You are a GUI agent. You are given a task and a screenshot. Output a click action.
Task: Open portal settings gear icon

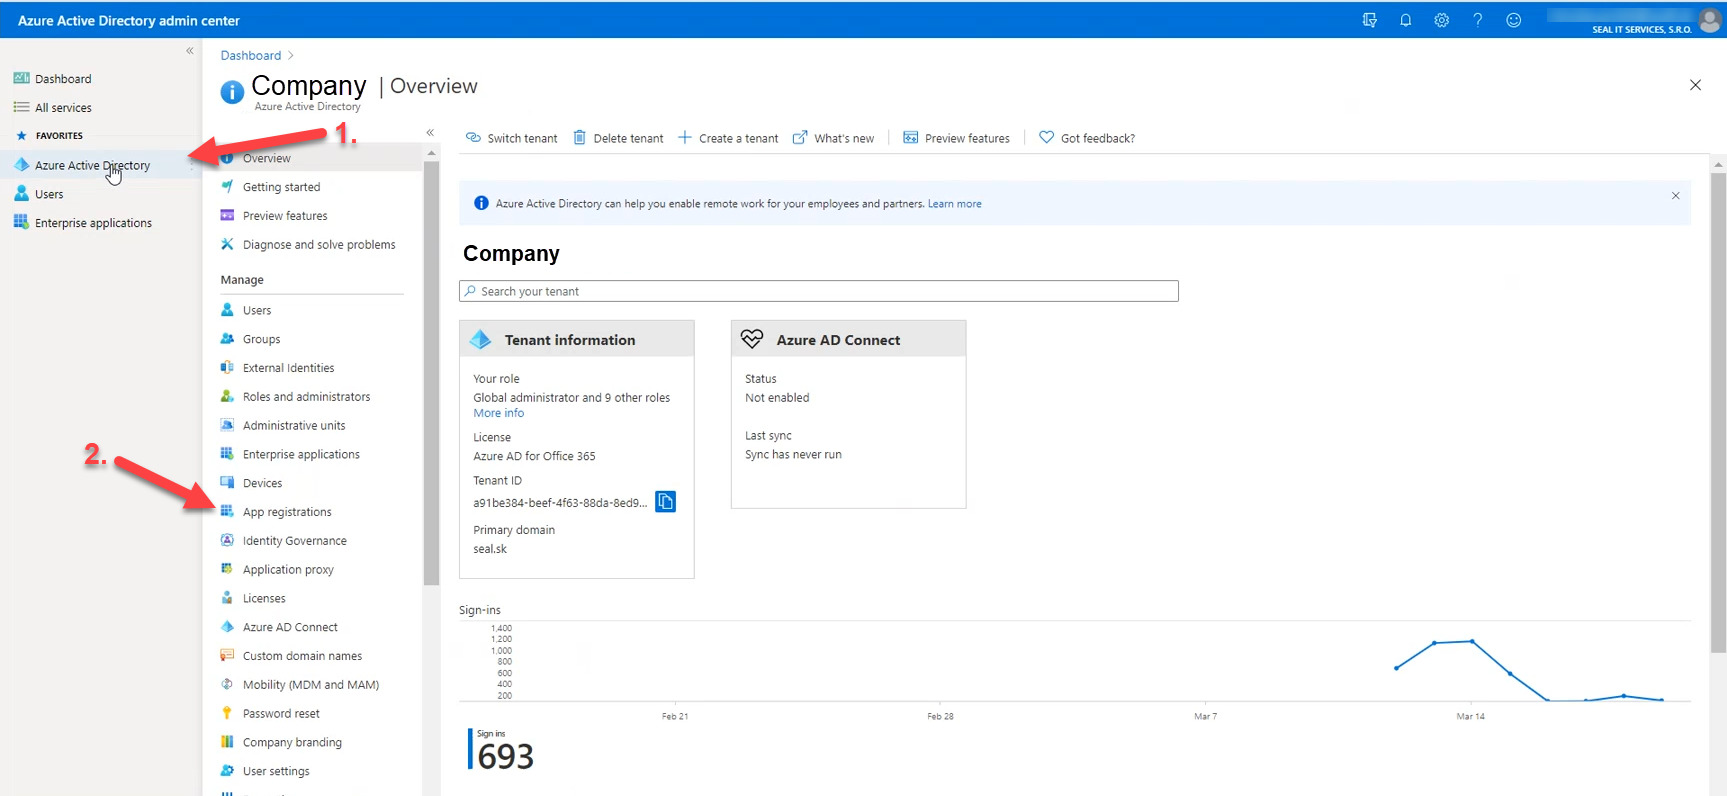coord(1441,20)
